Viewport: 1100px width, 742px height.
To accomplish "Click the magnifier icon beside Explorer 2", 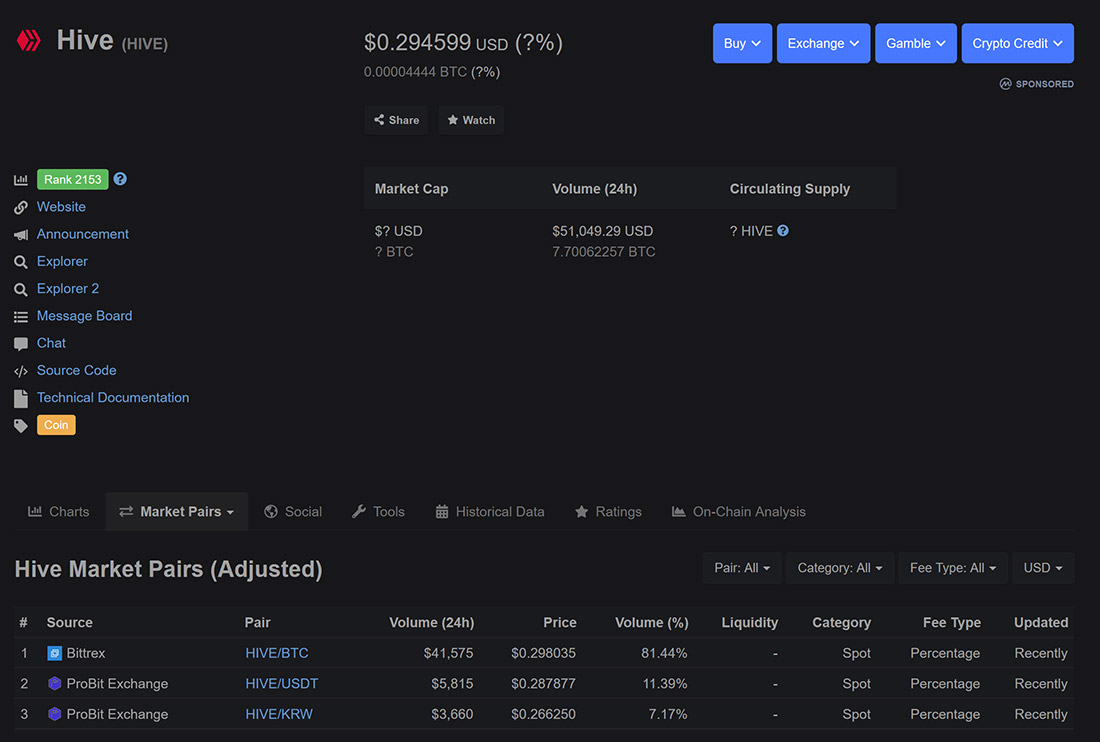I will (x=21, y=289).
